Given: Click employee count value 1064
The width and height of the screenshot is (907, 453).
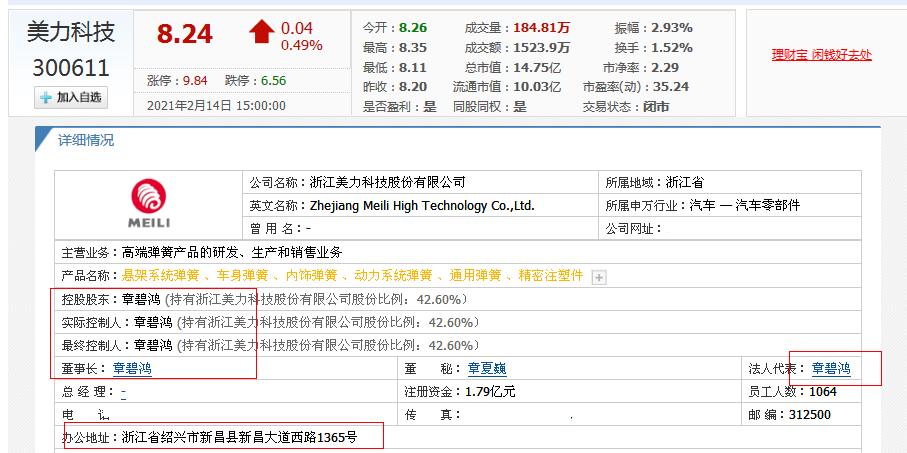Looking at the screenshot, I should coord(823,392).
